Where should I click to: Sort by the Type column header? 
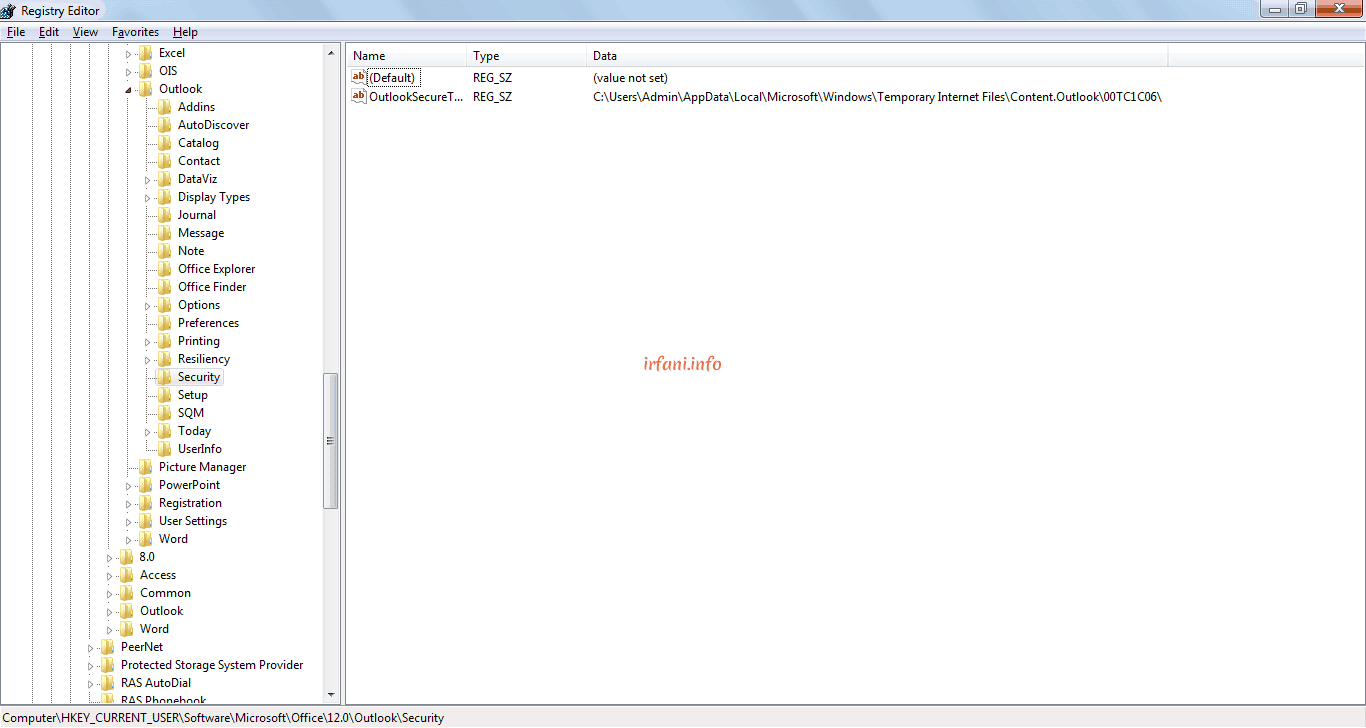tap(527, 56)
